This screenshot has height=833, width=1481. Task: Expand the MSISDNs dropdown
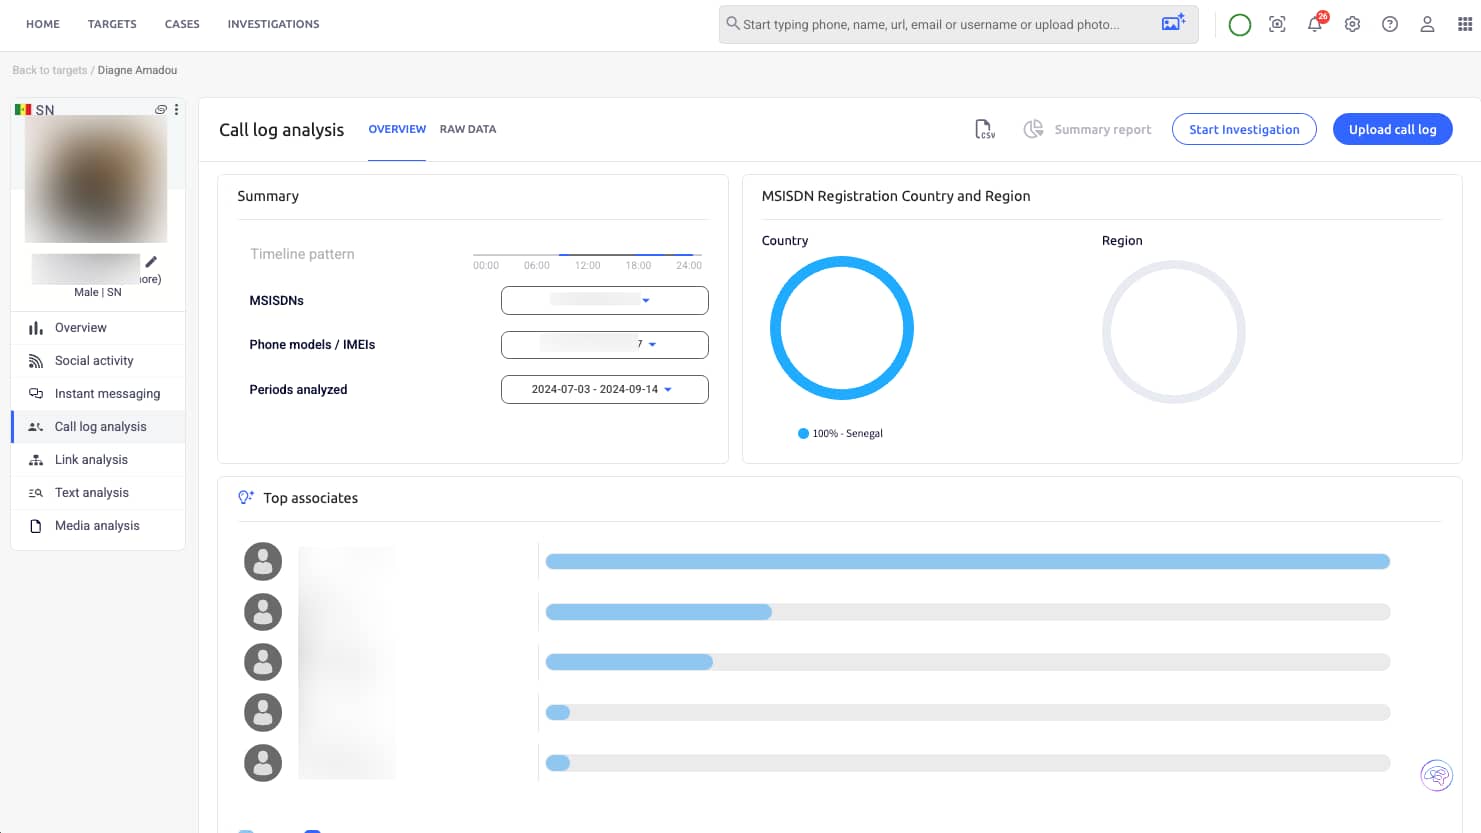coord(604,300)
